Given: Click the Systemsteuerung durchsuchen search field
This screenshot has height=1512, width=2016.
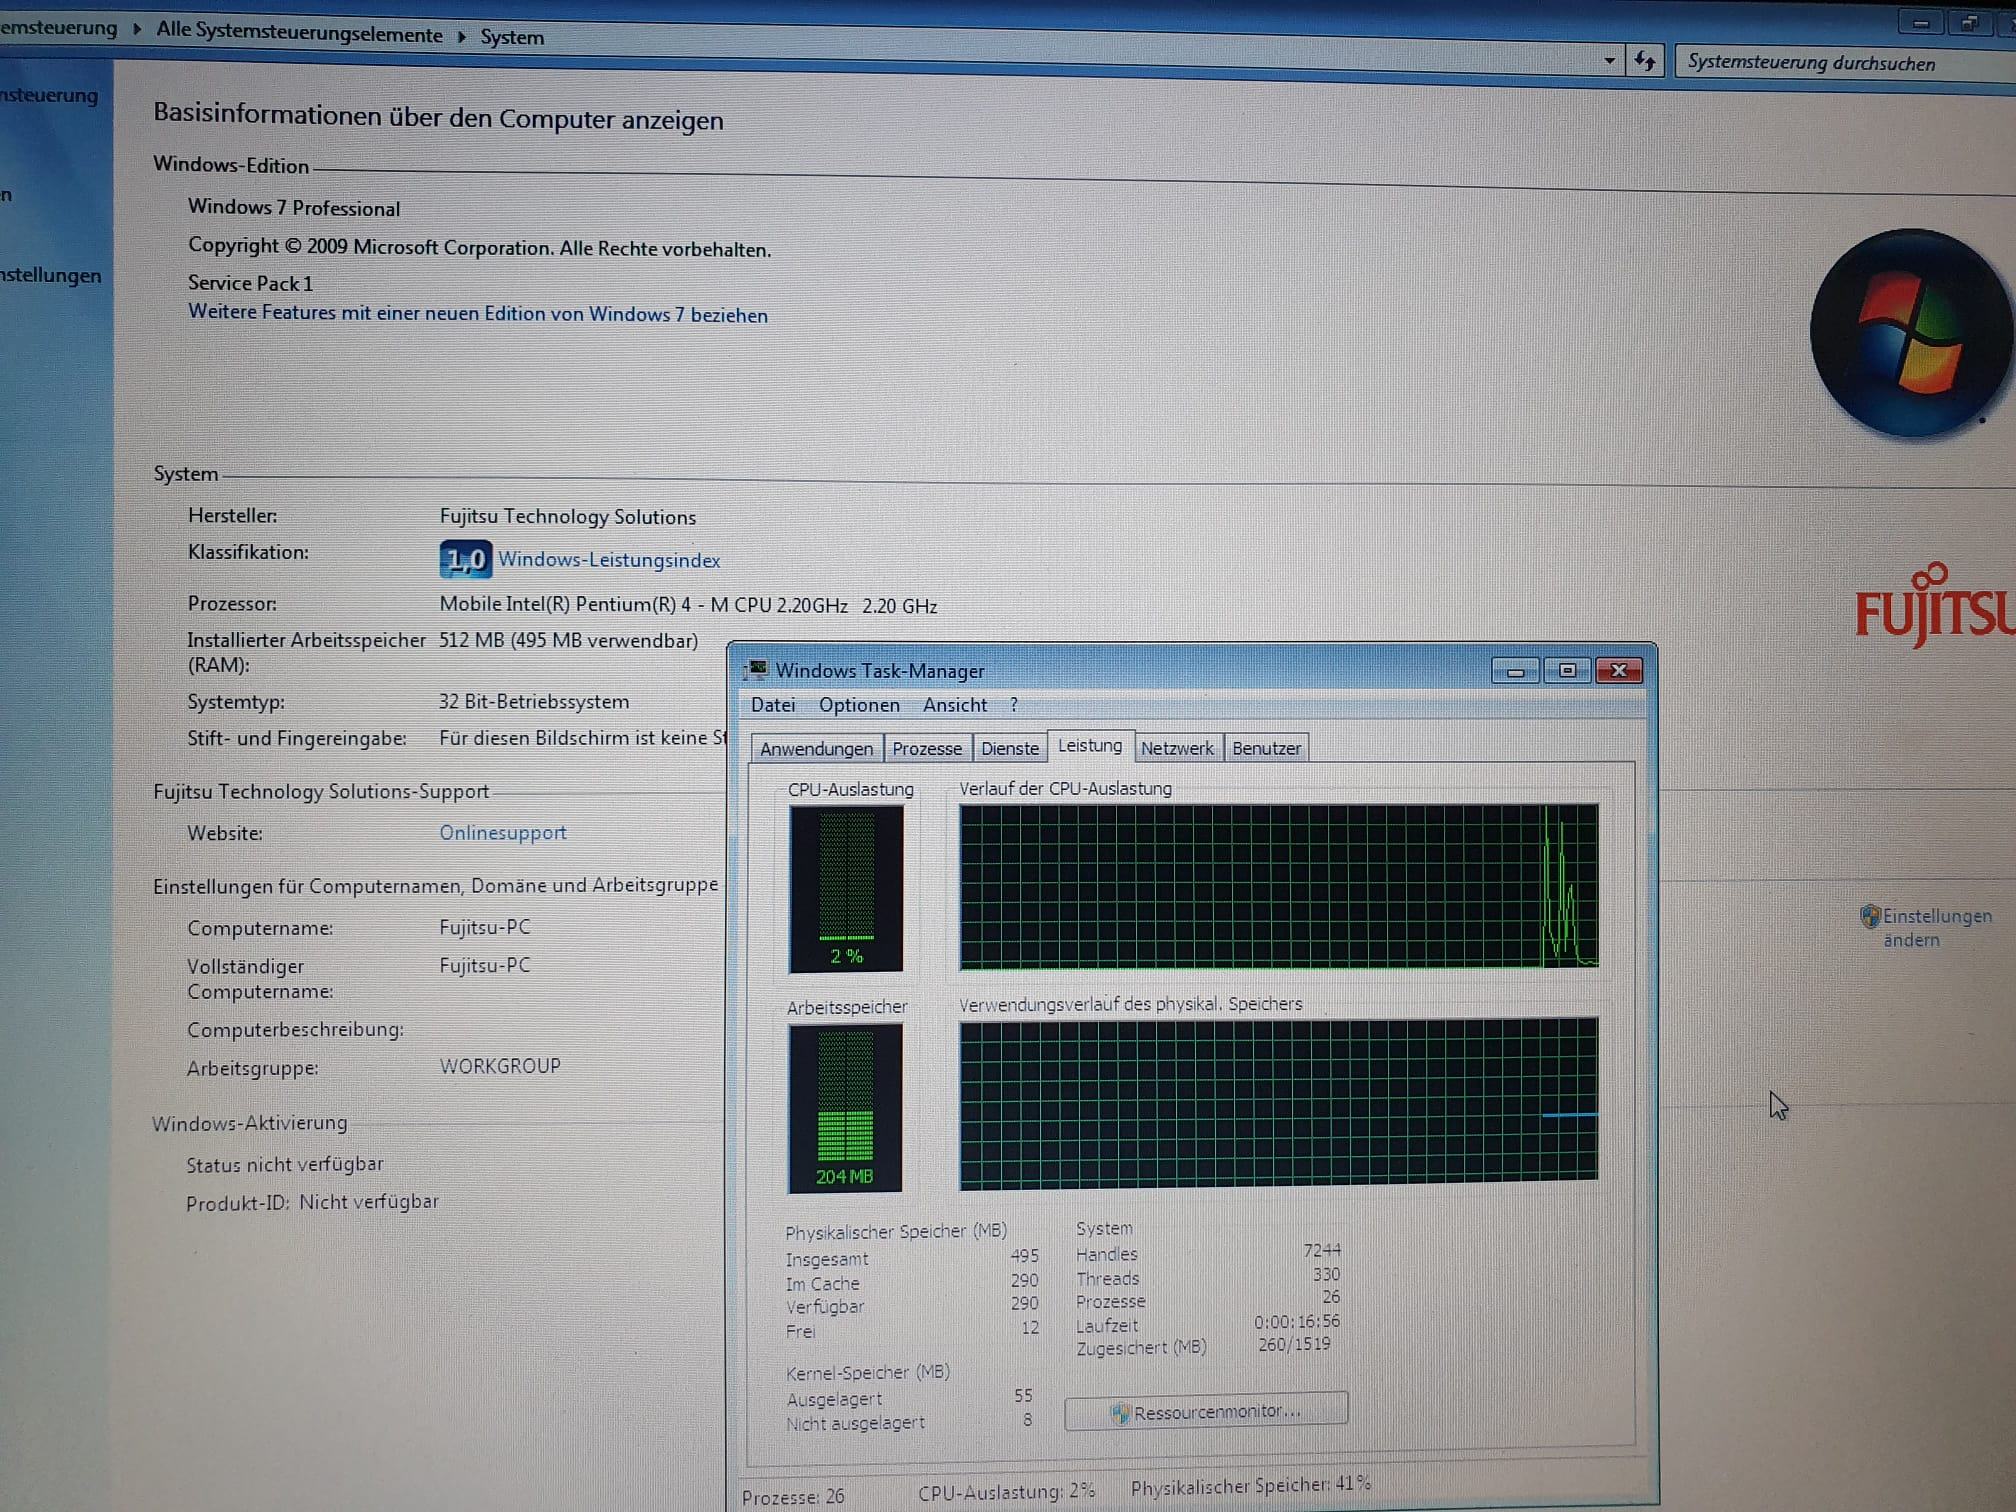Looking at the screenshot, I should [x=1845, y=63].
